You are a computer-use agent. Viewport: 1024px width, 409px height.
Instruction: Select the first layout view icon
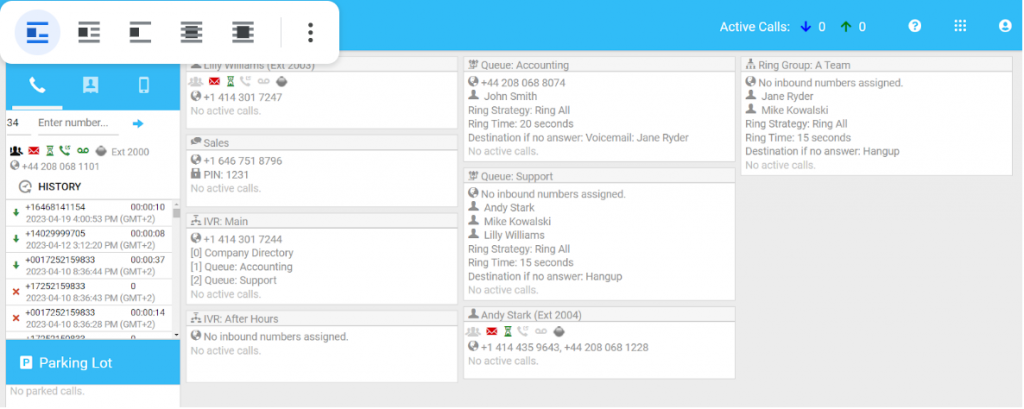point(37,32)
